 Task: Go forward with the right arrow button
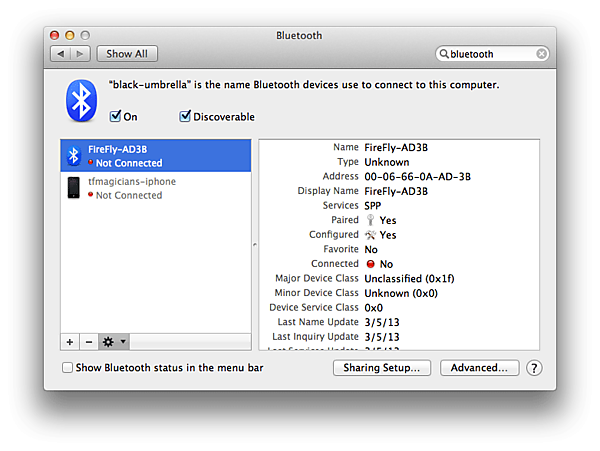pos(80,54)
